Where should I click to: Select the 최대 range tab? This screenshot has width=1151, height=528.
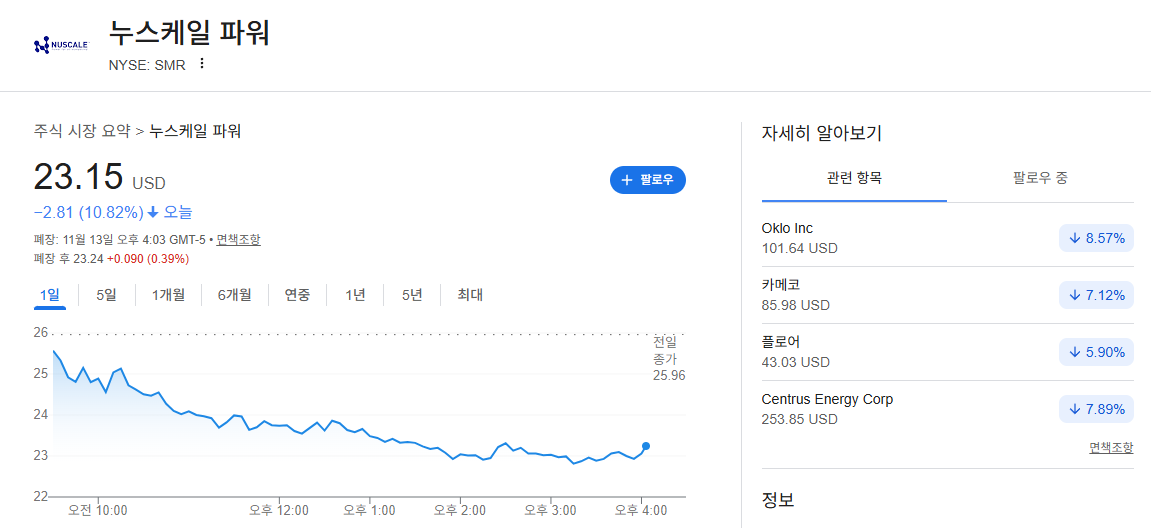click(470, 295)
